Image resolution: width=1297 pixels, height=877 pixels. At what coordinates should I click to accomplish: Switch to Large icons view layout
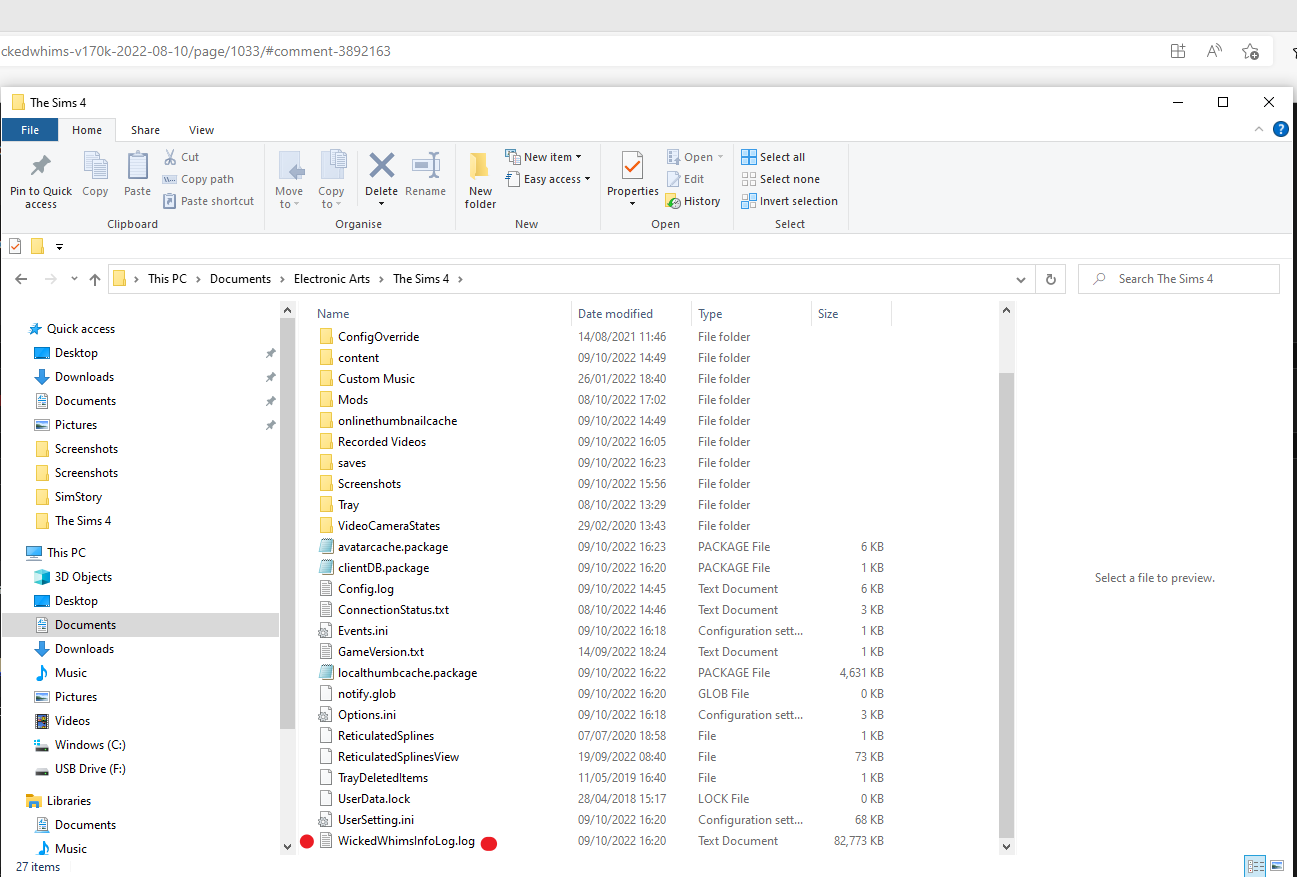tap(1277, 865)
